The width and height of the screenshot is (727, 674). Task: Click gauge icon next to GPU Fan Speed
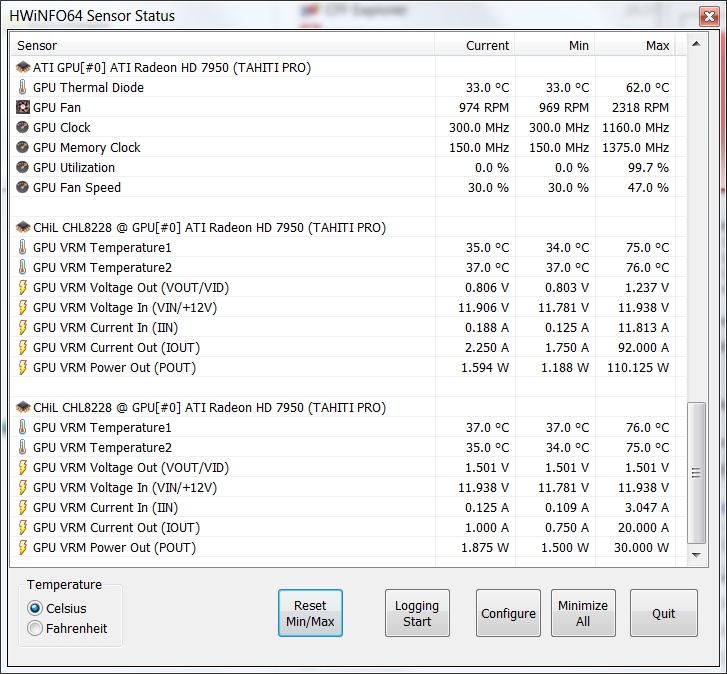[x=22, y=187]
